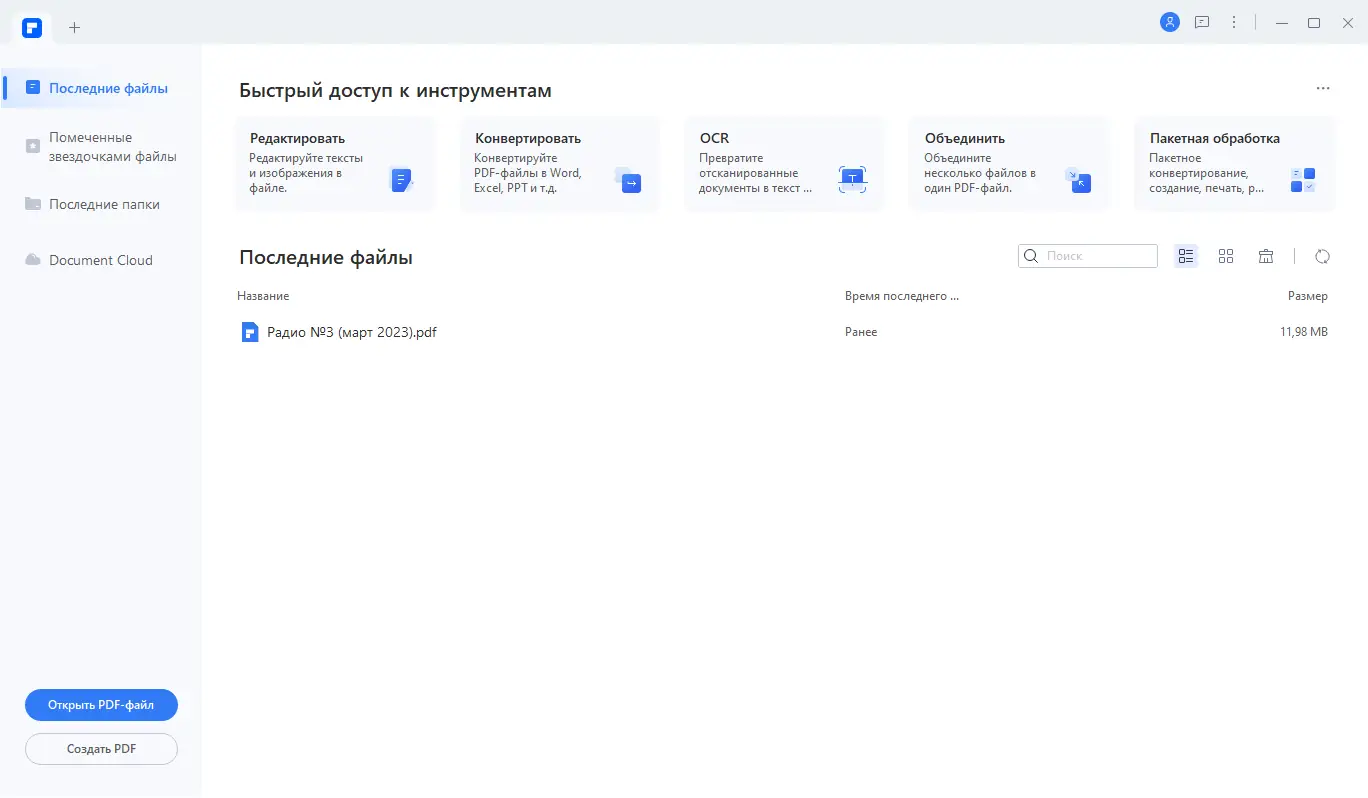This screenshot has width=1368, height=798.
Task: Maximize the application window
Action: (x=1314, y=23)
